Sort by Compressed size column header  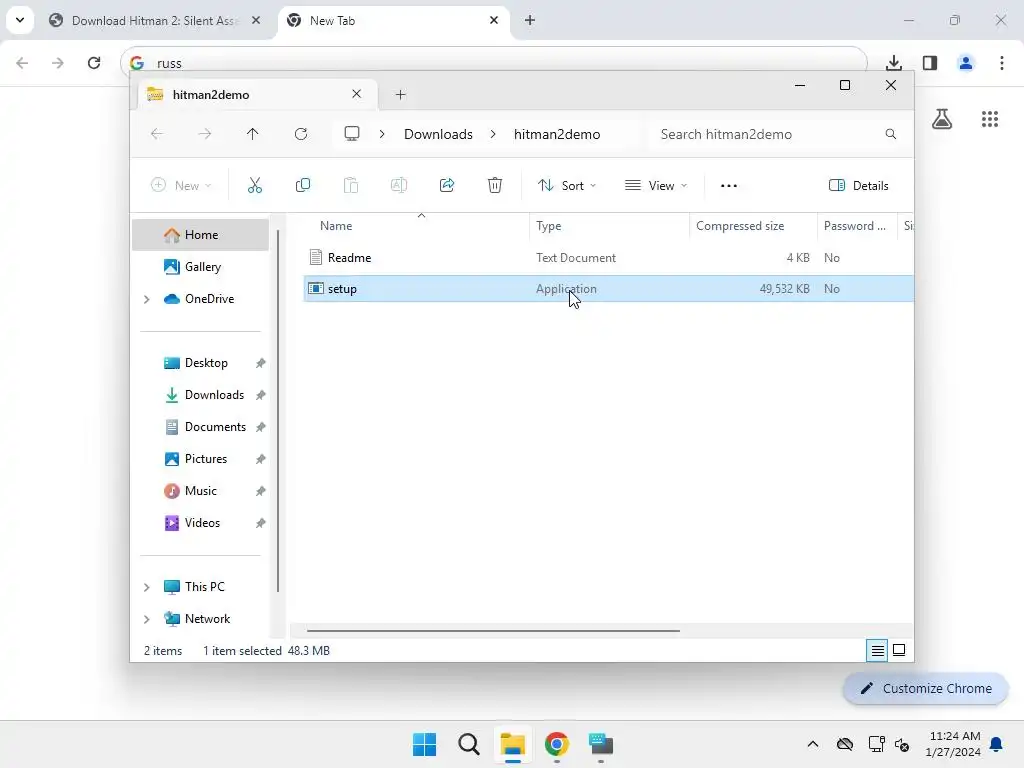[x=753, y=226]
